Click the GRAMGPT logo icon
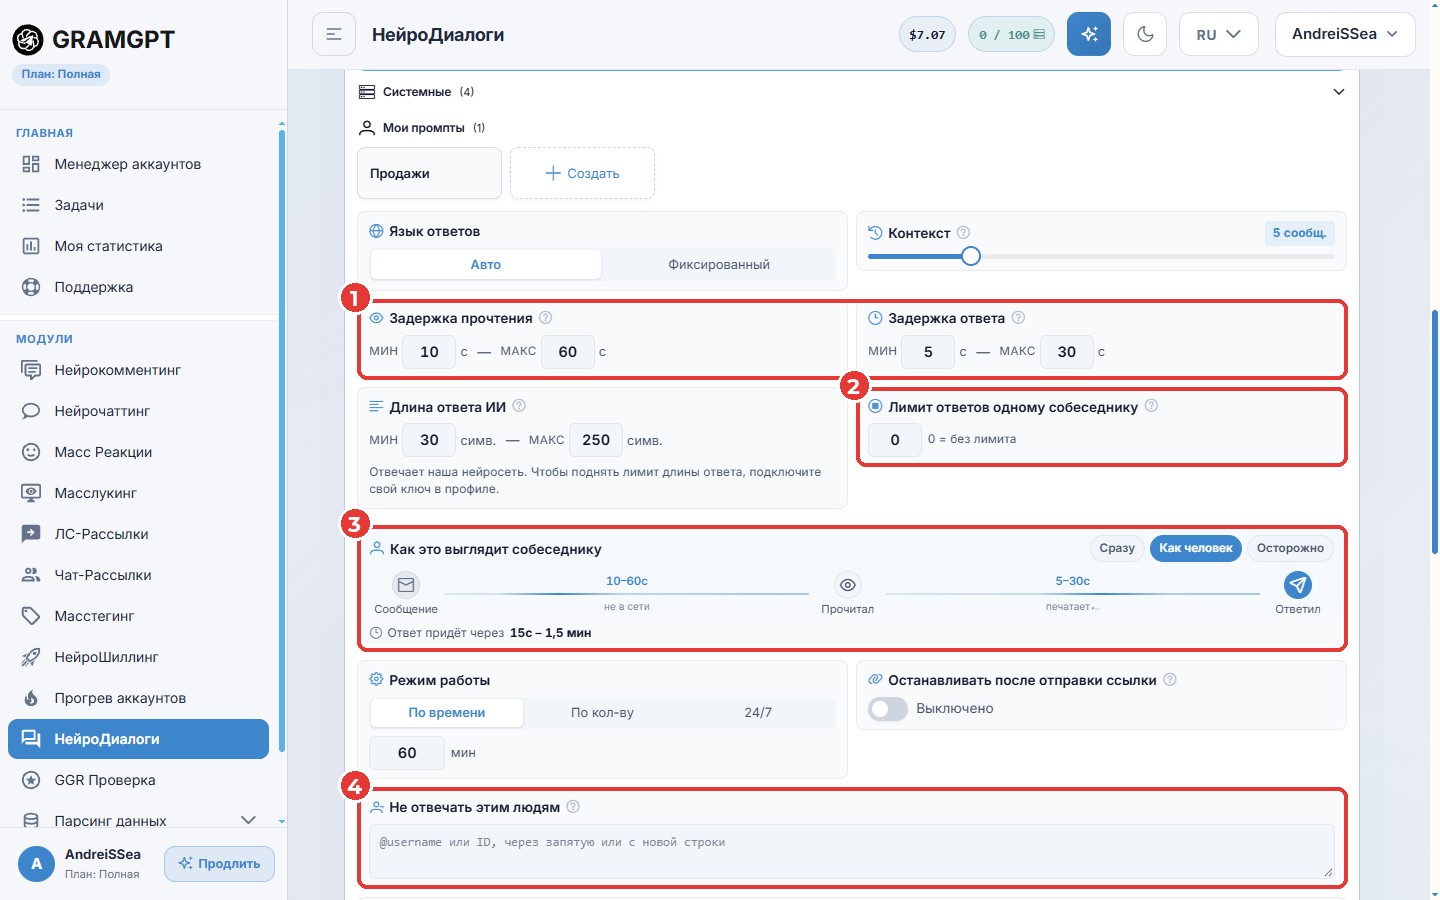Viewport: 1440px width, 900px height. click(28, 39)
